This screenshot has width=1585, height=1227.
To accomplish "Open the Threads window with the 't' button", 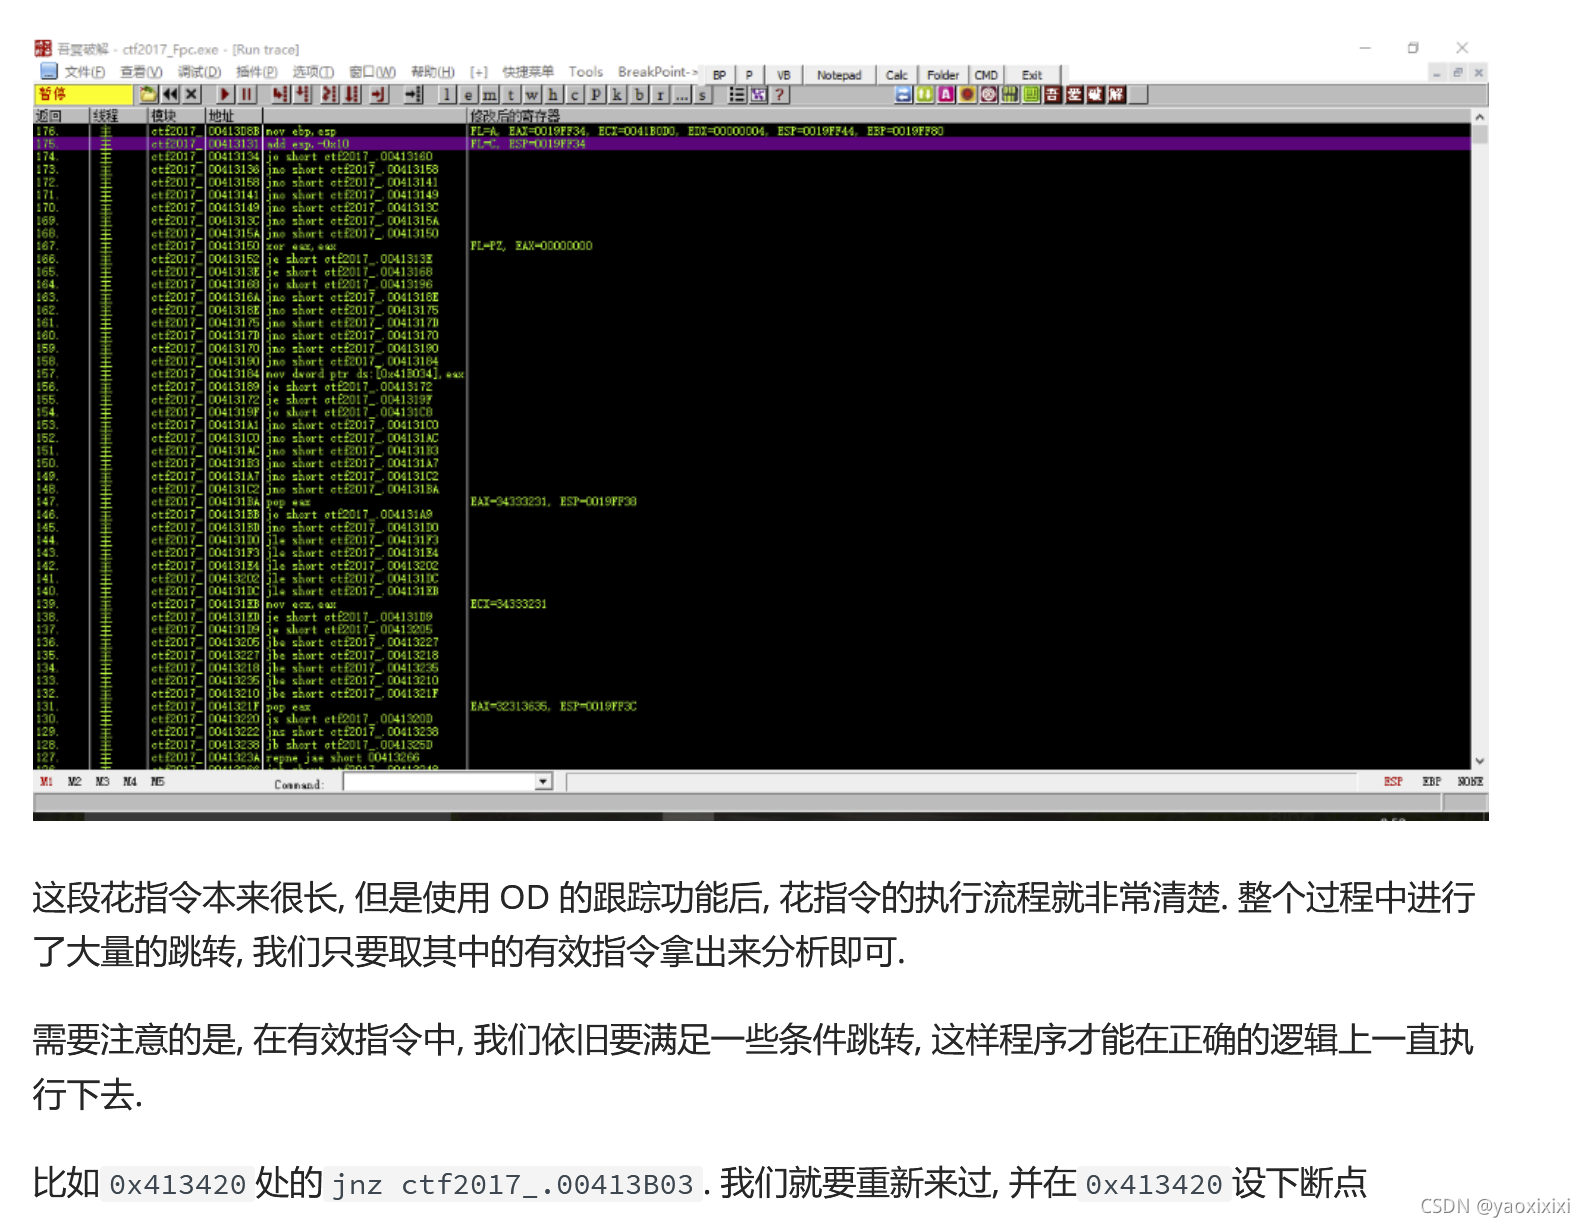I will (511, 94).
